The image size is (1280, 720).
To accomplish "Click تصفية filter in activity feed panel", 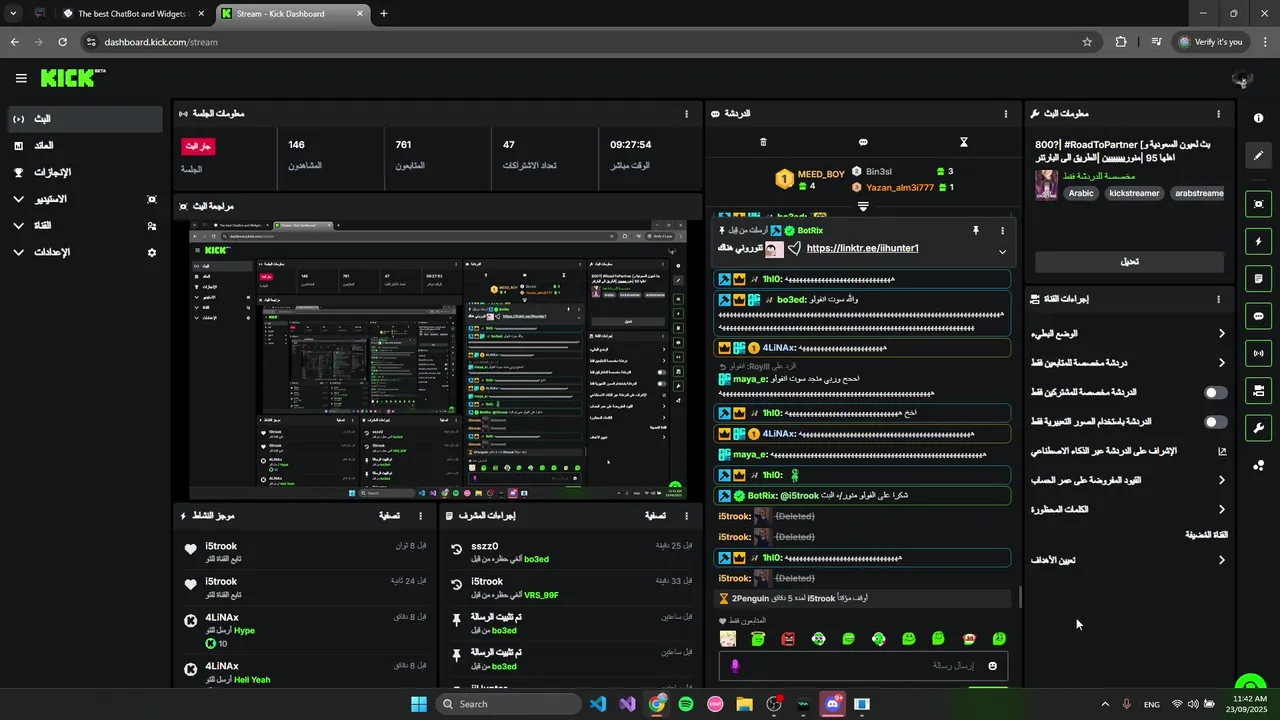I will pos(389,516).
